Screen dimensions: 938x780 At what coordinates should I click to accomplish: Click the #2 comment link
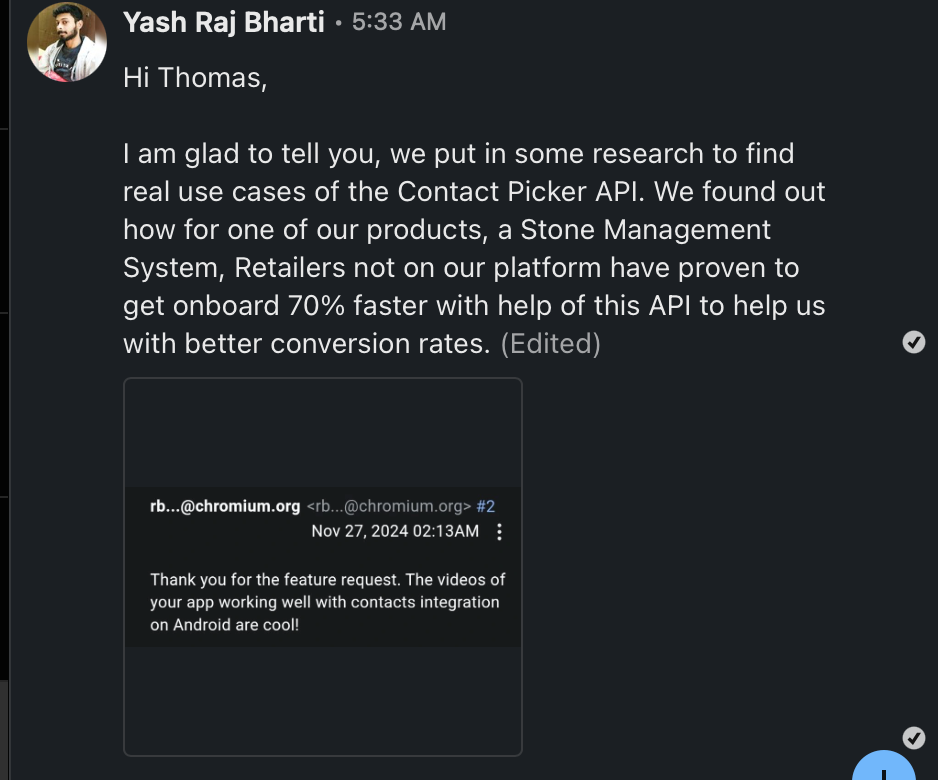pos(485,506)
